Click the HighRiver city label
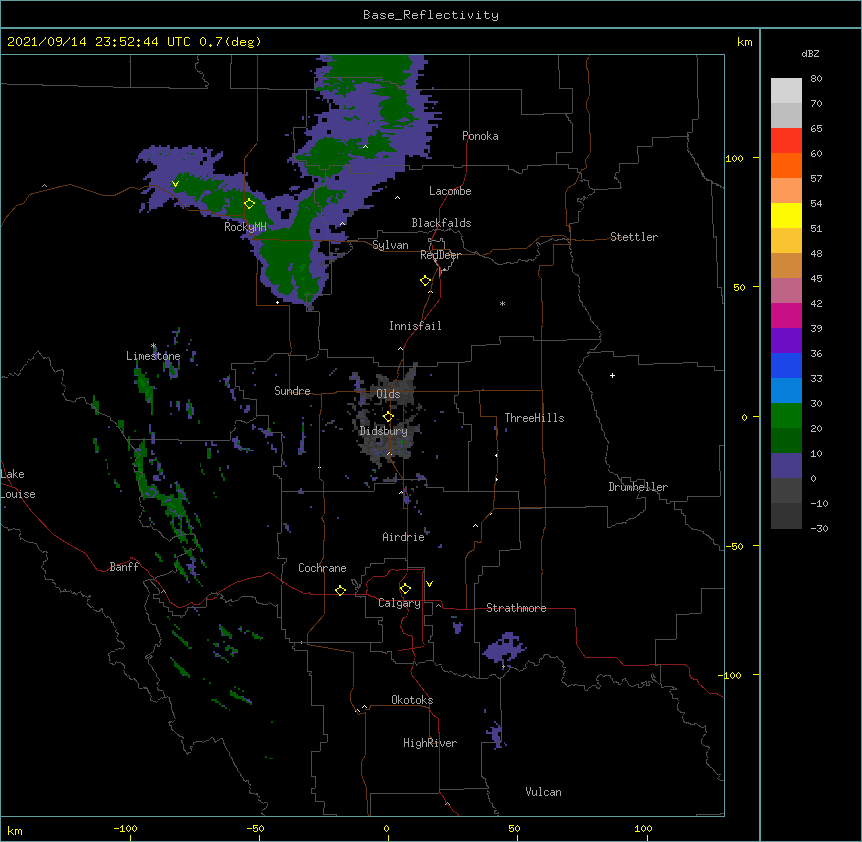 [430, 743]
